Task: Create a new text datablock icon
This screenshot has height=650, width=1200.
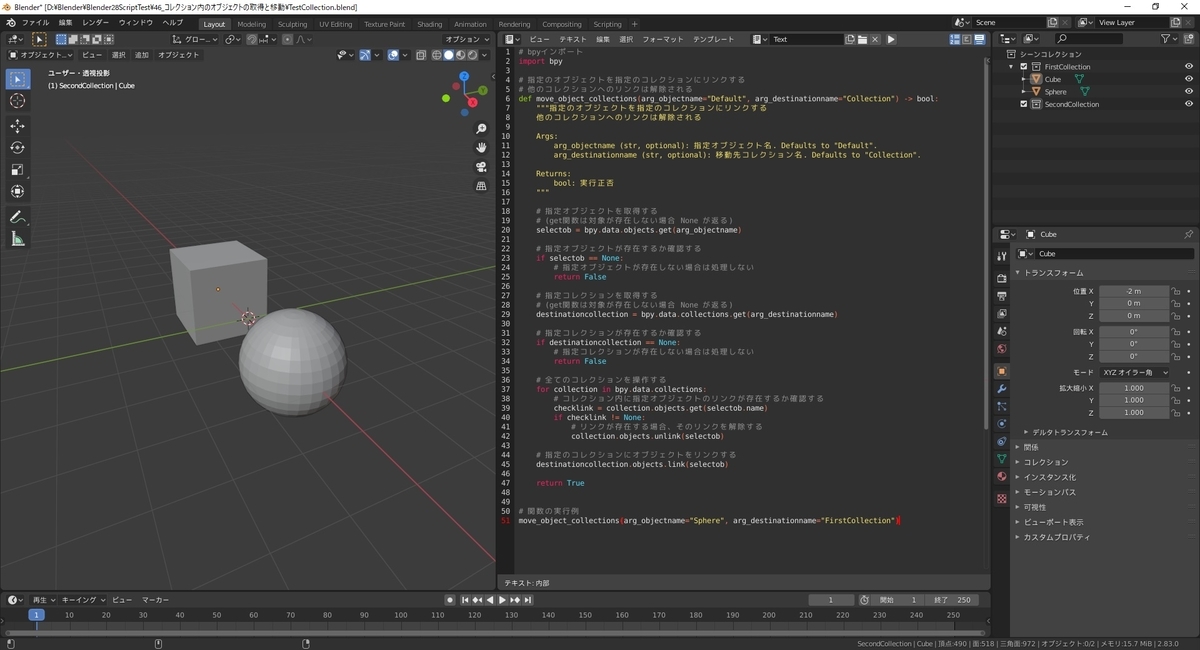Action: 850,39
